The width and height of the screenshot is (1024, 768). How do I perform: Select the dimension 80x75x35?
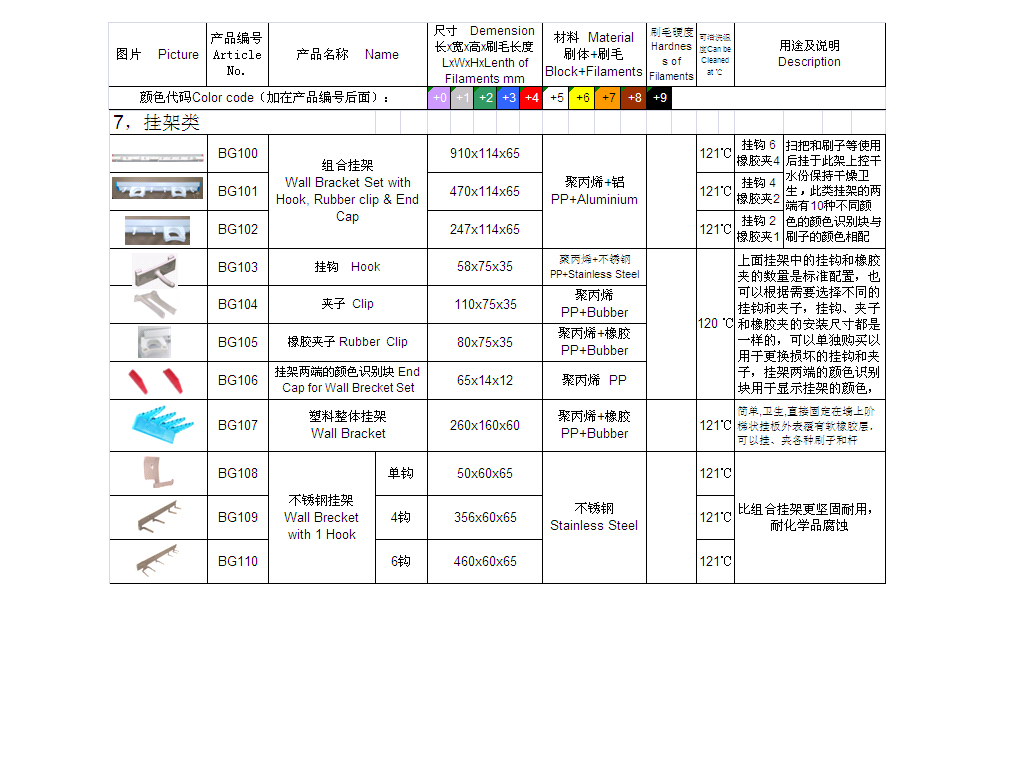[x=485, y=342]
